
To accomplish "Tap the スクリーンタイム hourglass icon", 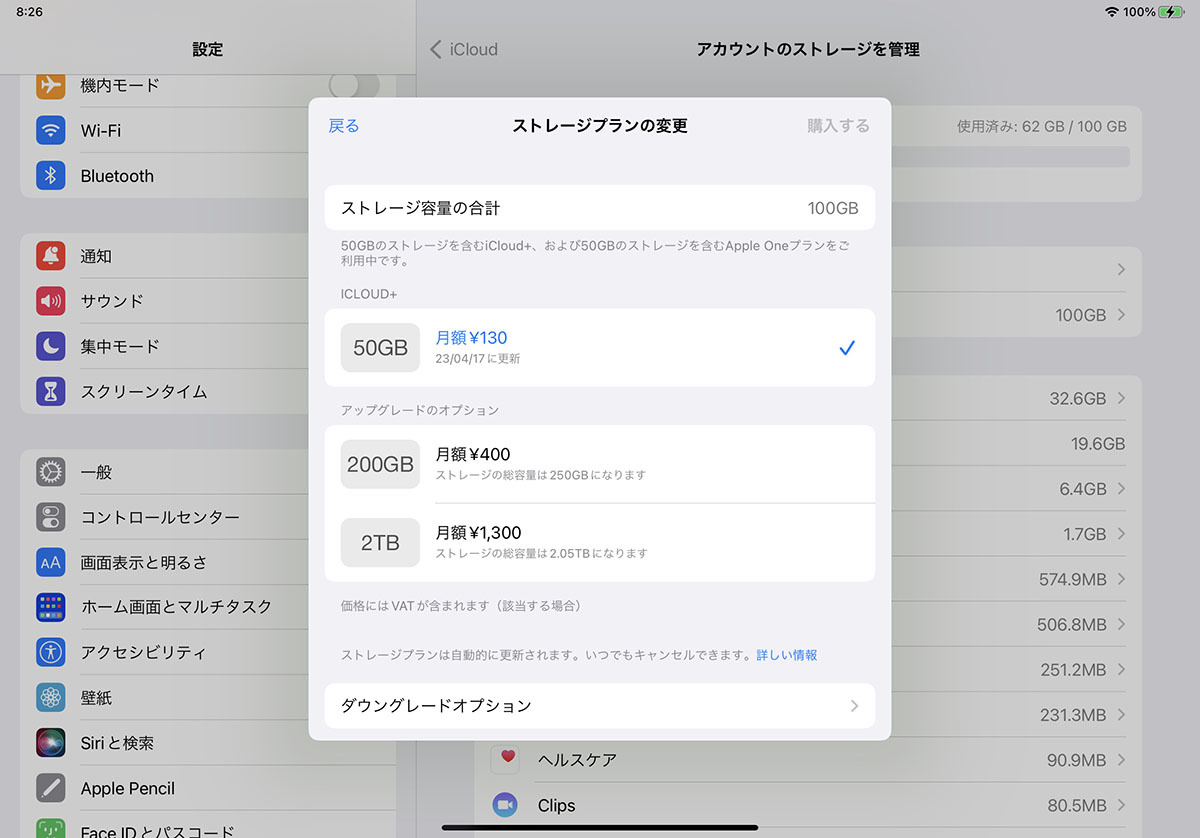I will (51, 391).
